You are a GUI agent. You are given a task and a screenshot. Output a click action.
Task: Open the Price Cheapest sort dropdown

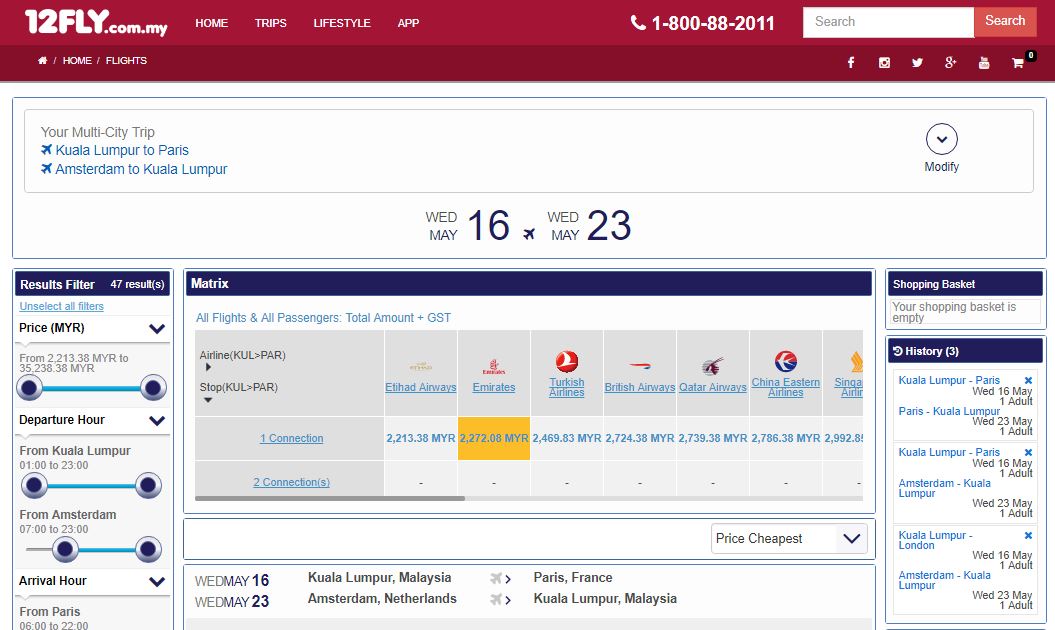pyautogui.click(x=789, y=538)
